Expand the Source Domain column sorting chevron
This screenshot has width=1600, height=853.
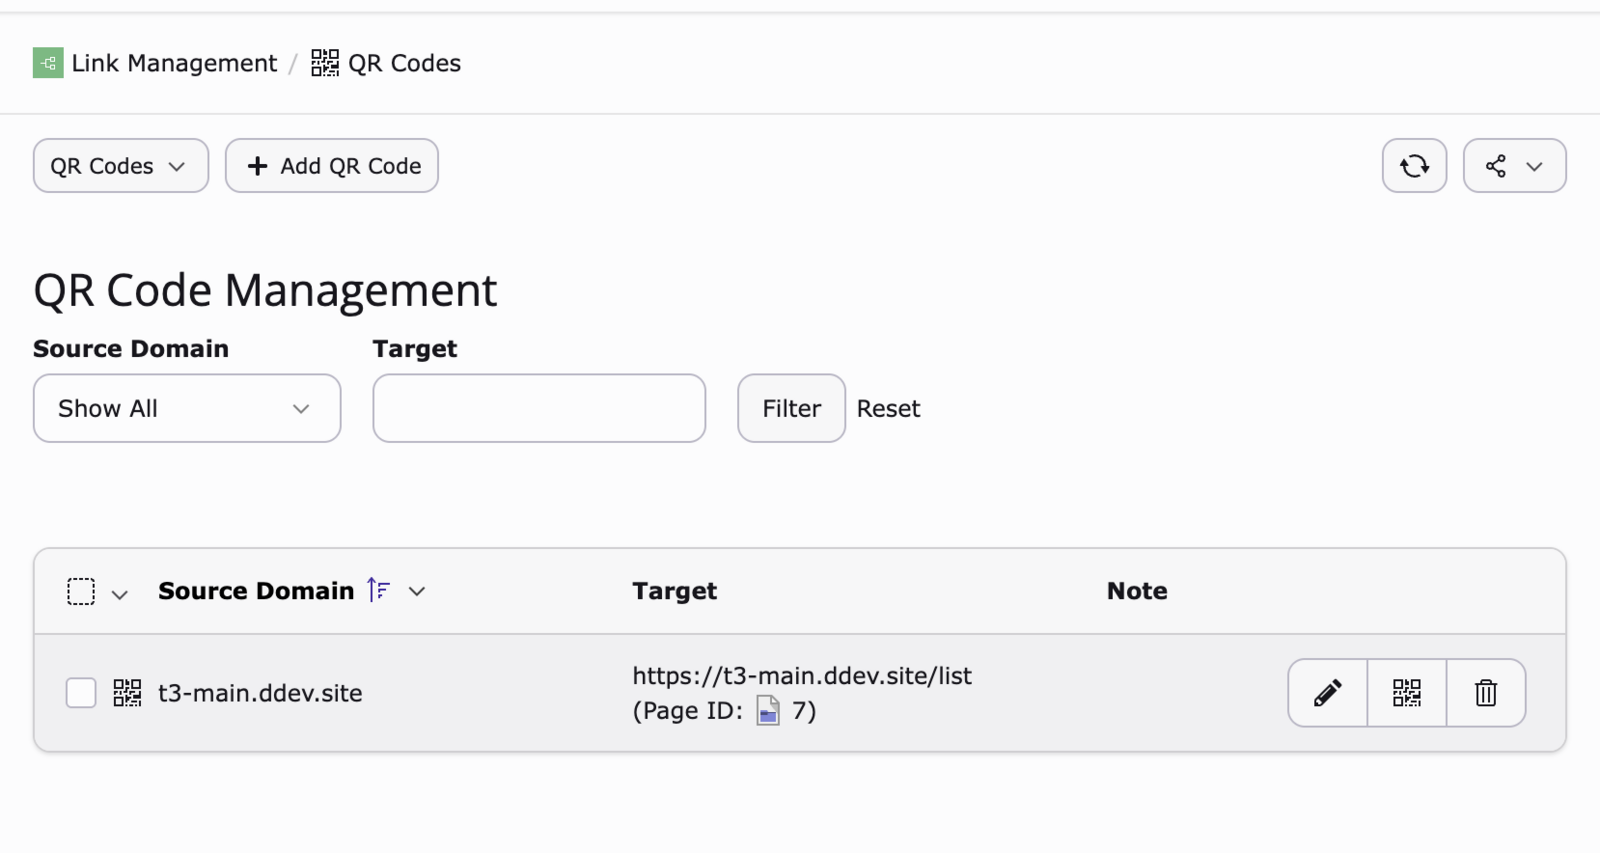[417, 591]
